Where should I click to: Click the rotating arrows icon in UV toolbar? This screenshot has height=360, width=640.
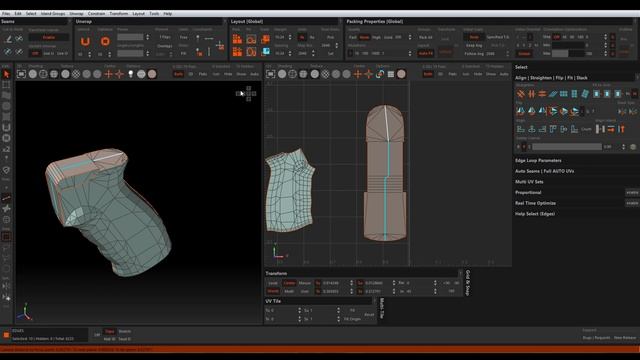380,74
